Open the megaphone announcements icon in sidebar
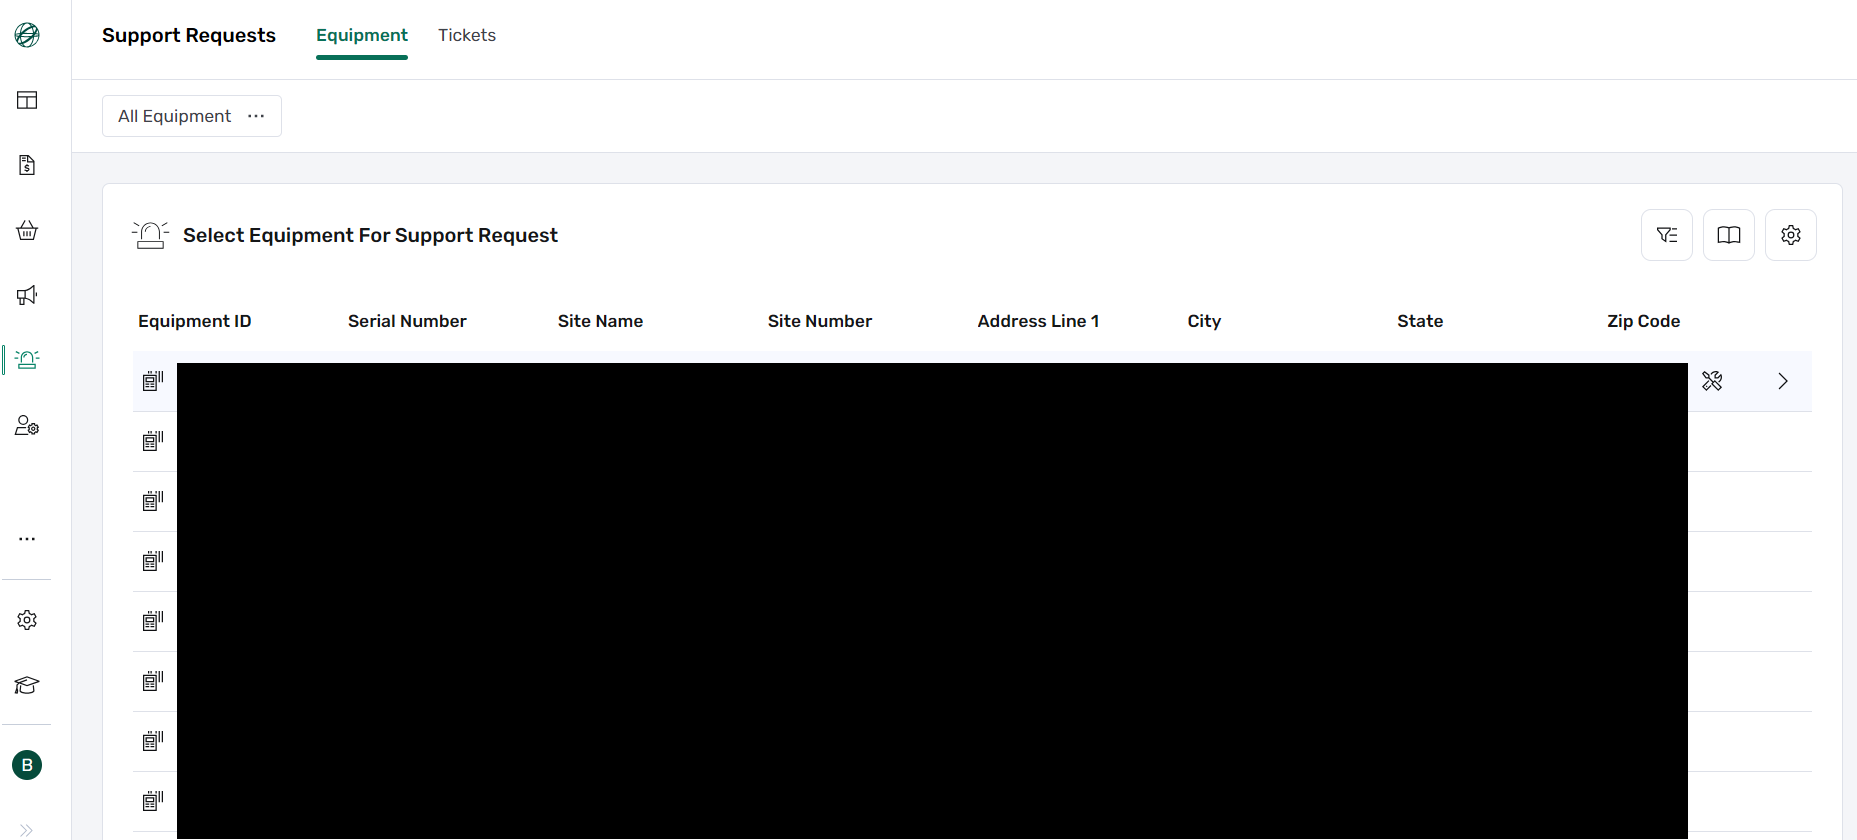The width and height of the screenshot is (1857, 840). pos(27,295)
